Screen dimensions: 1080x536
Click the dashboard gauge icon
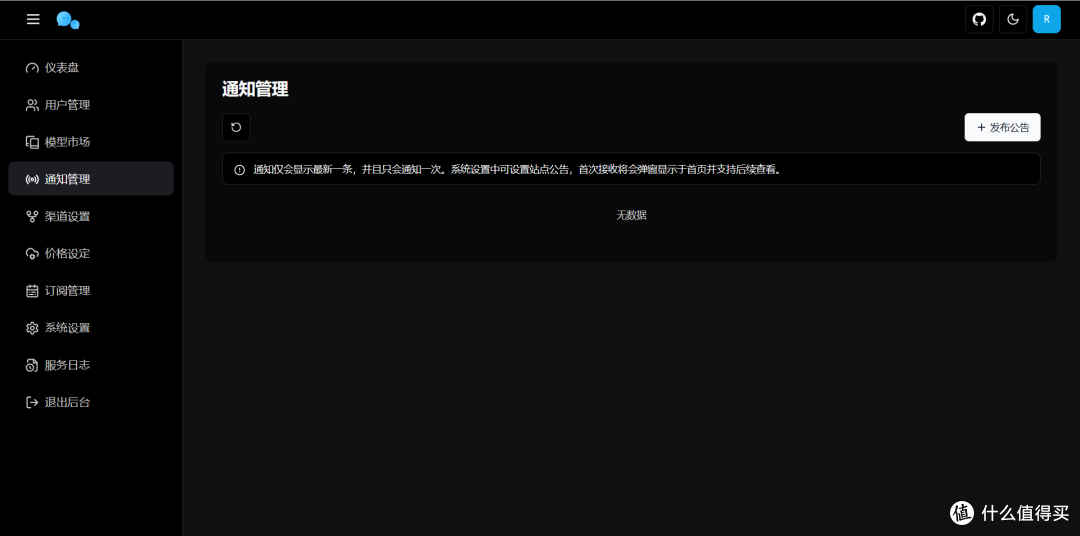pos(32,68)
